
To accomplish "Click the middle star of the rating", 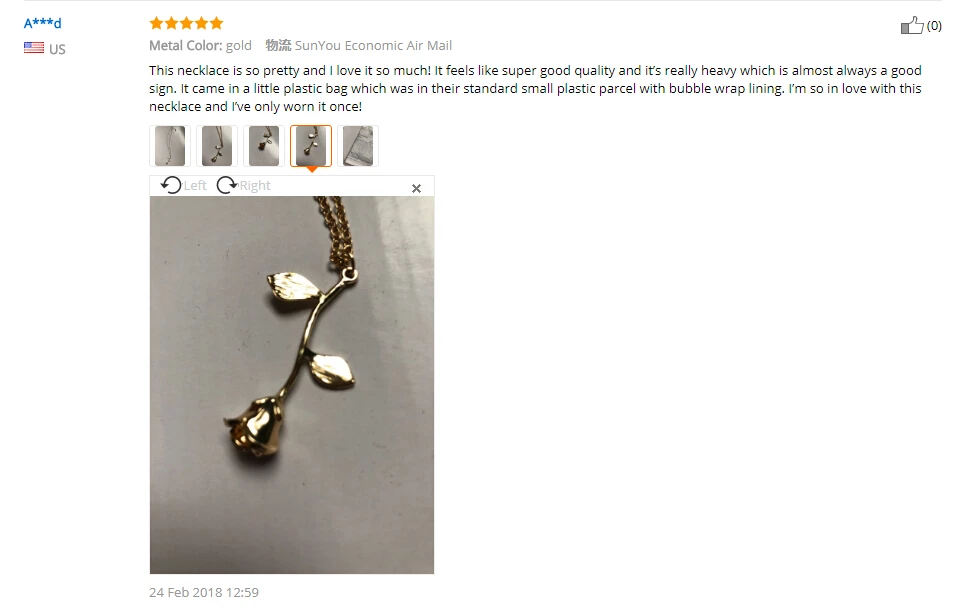I will tap(186, 23).
